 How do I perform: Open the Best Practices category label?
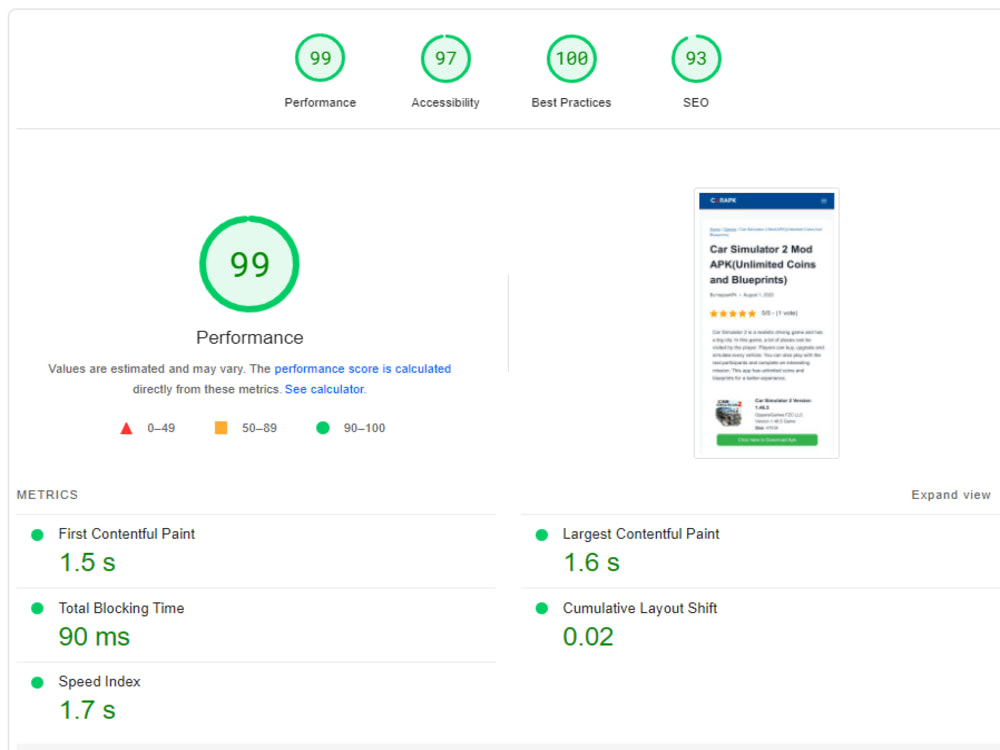(571, 103)
